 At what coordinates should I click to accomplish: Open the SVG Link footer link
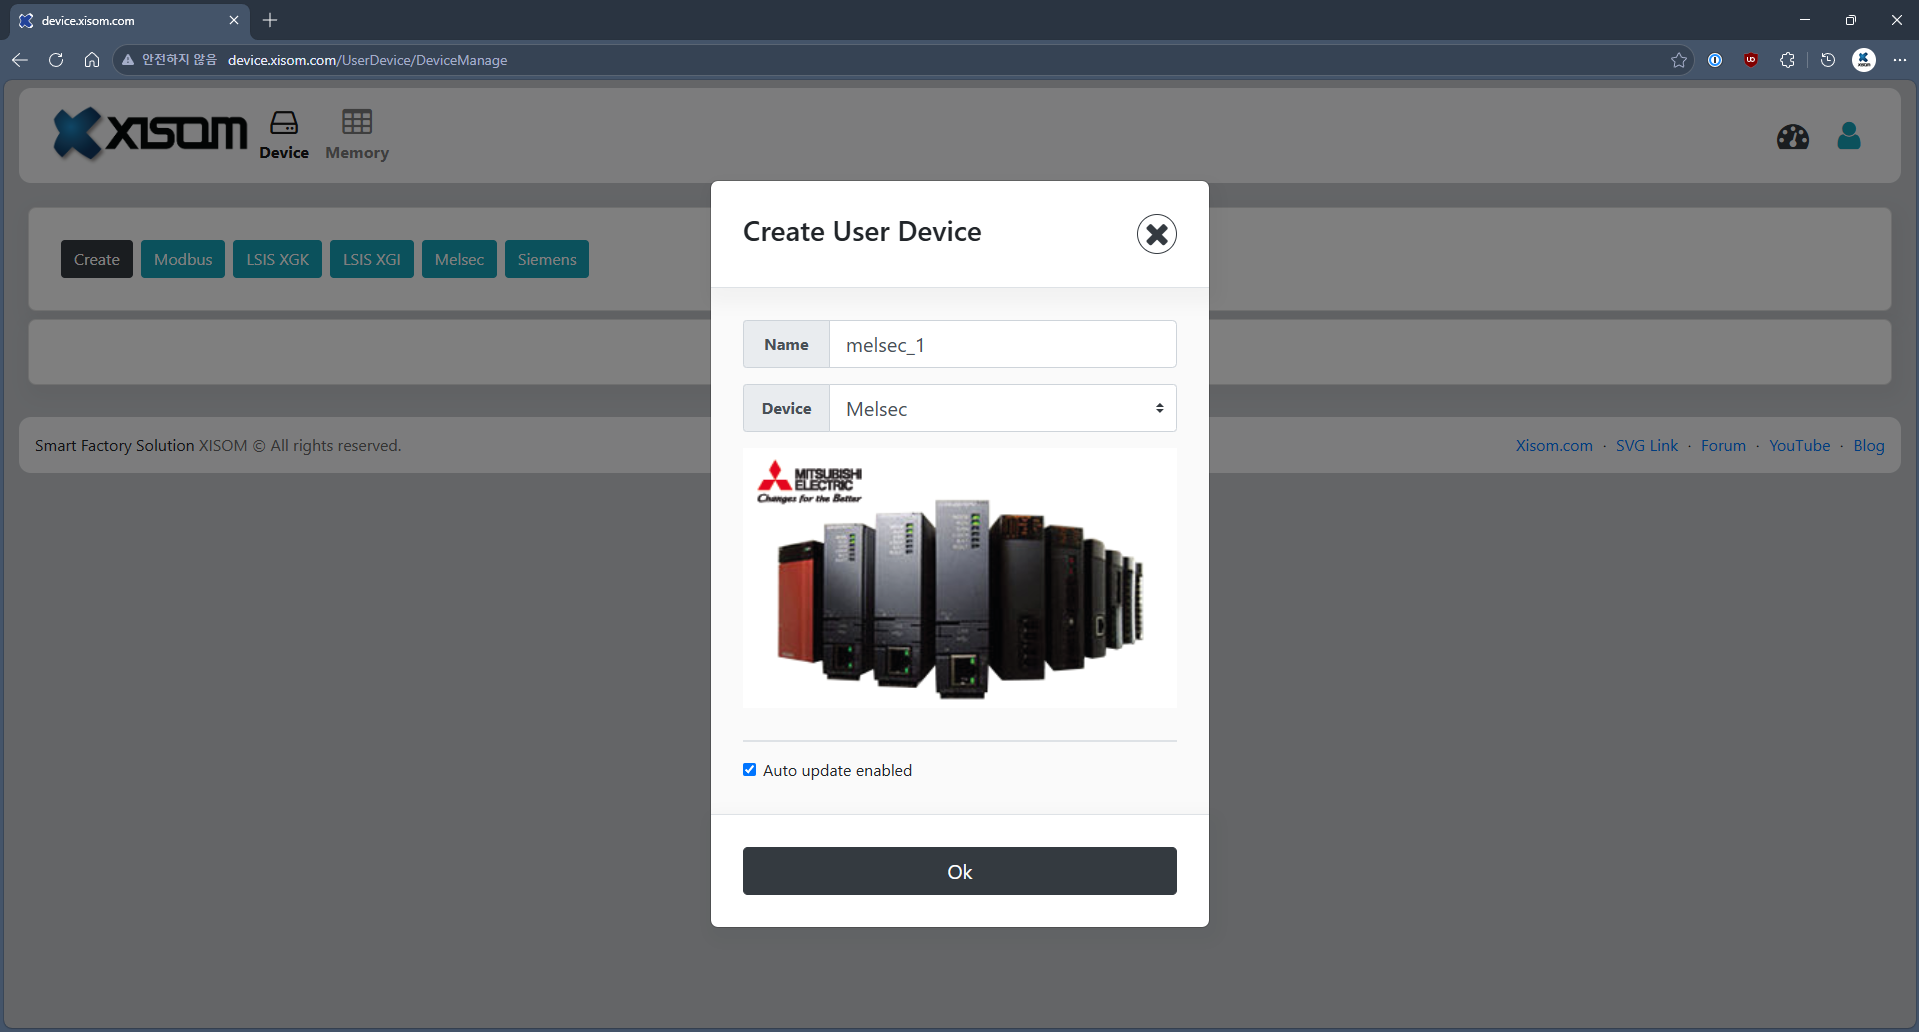tap(1646, 446)
